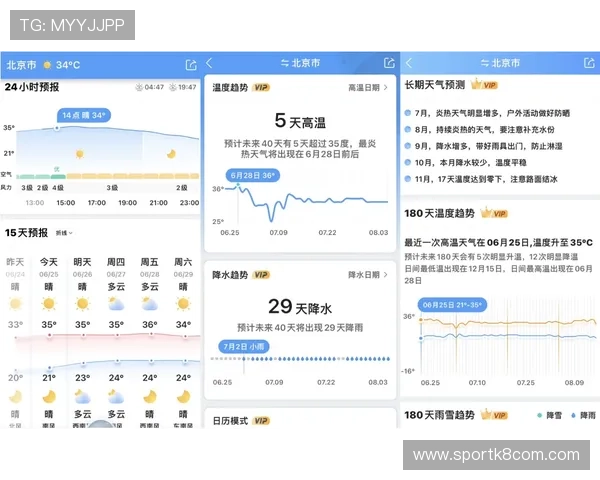Open the 日历模式 card
The height and width of the screenshot is (480, 600).
(300, 418)
